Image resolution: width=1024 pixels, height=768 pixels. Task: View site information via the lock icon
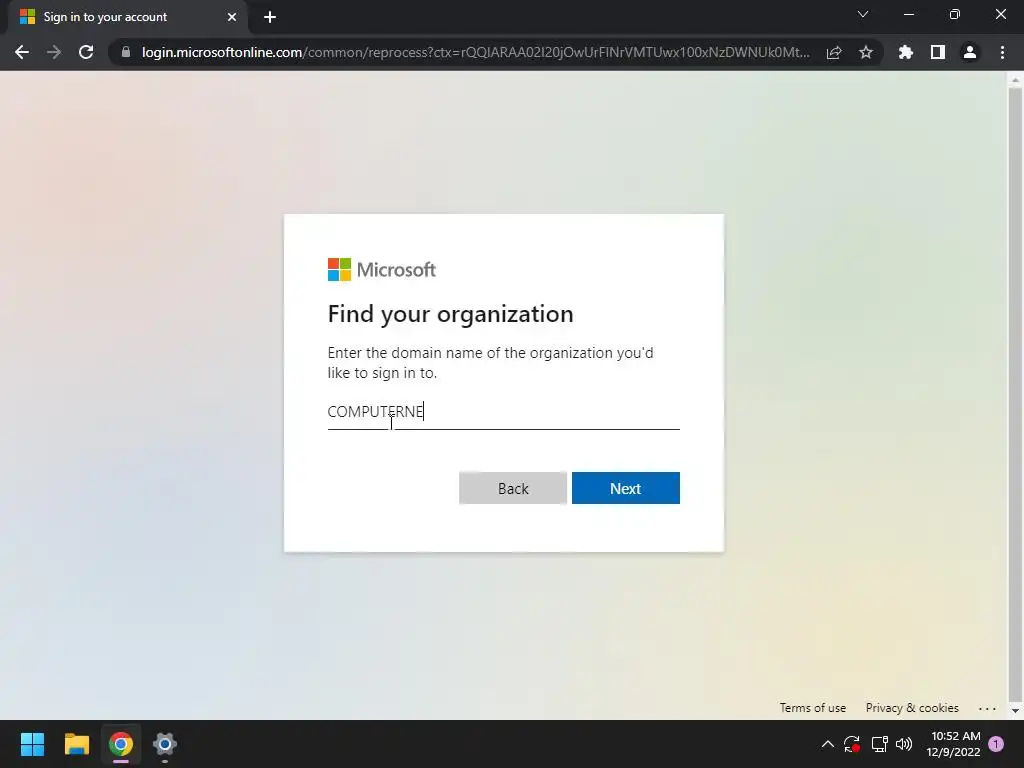[x=125, y=52]
